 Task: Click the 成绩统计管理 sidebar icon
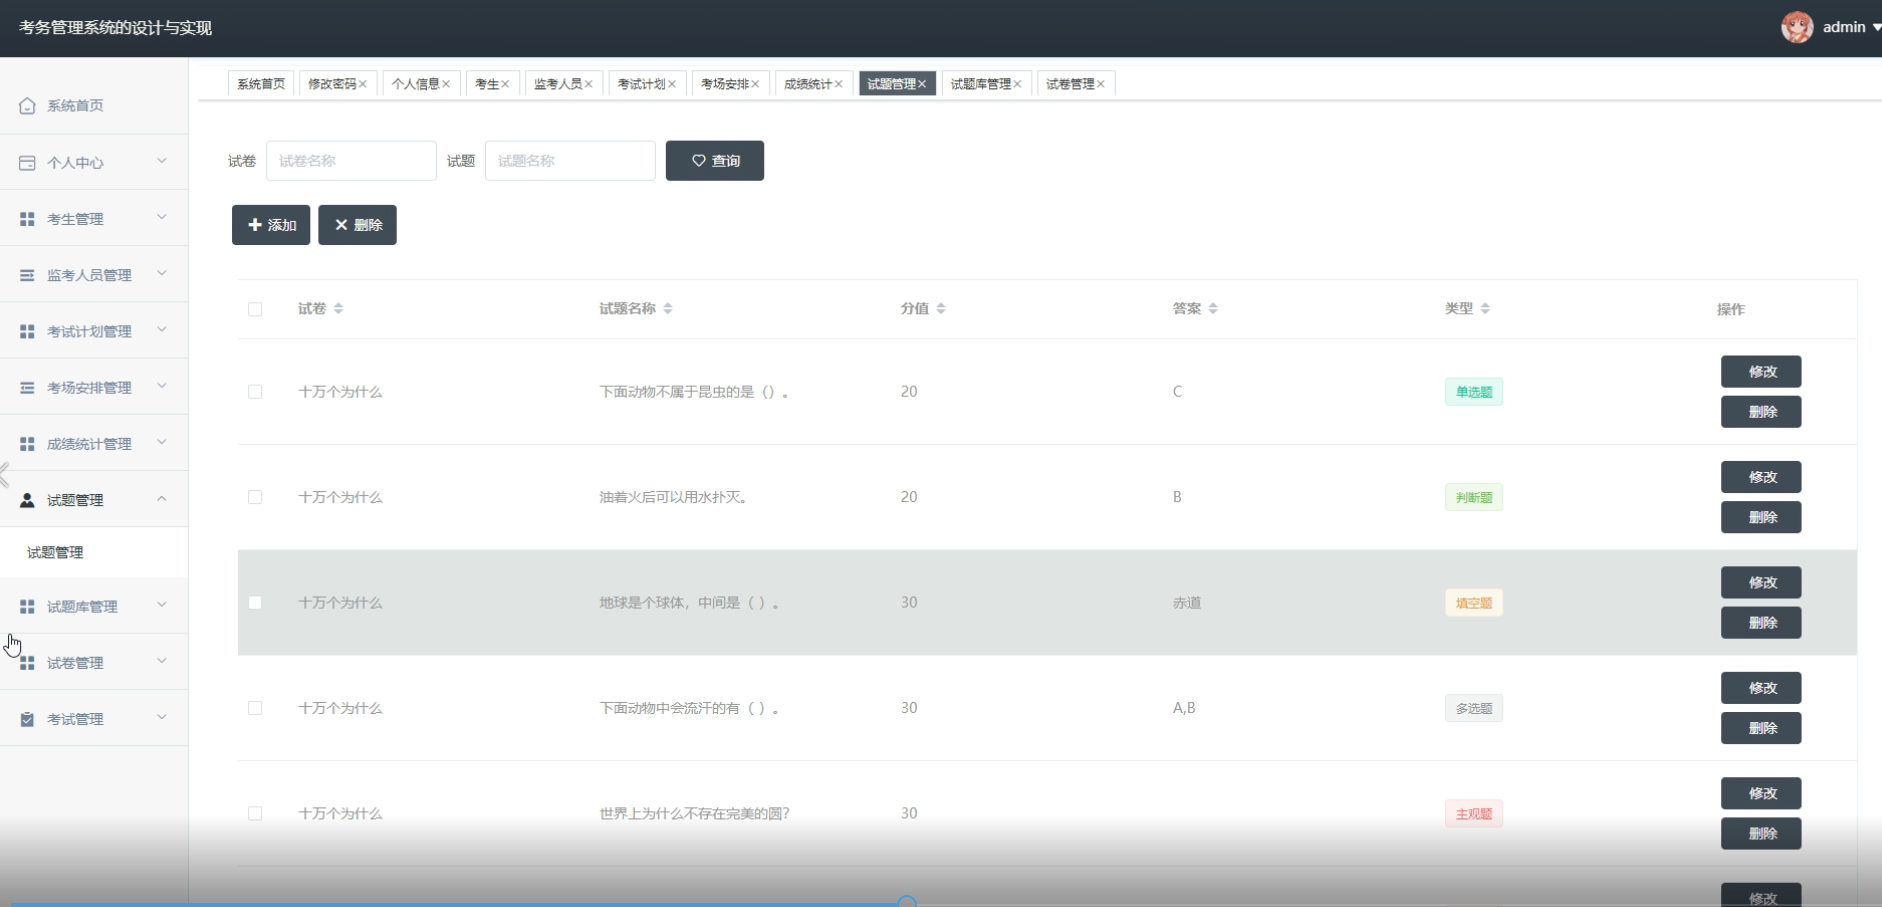pos(27,443)
